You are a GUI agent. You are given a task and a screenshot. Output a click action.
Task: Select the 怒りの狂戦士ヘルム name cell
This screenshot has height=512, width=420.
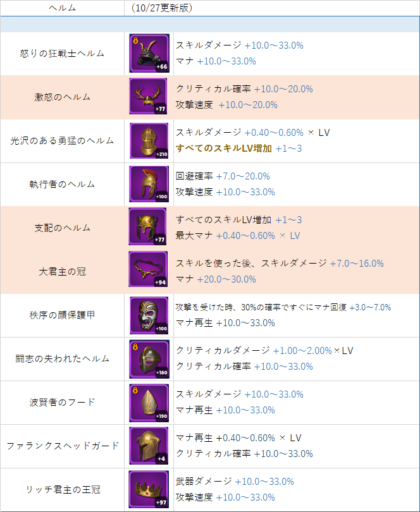coord(62,53)
